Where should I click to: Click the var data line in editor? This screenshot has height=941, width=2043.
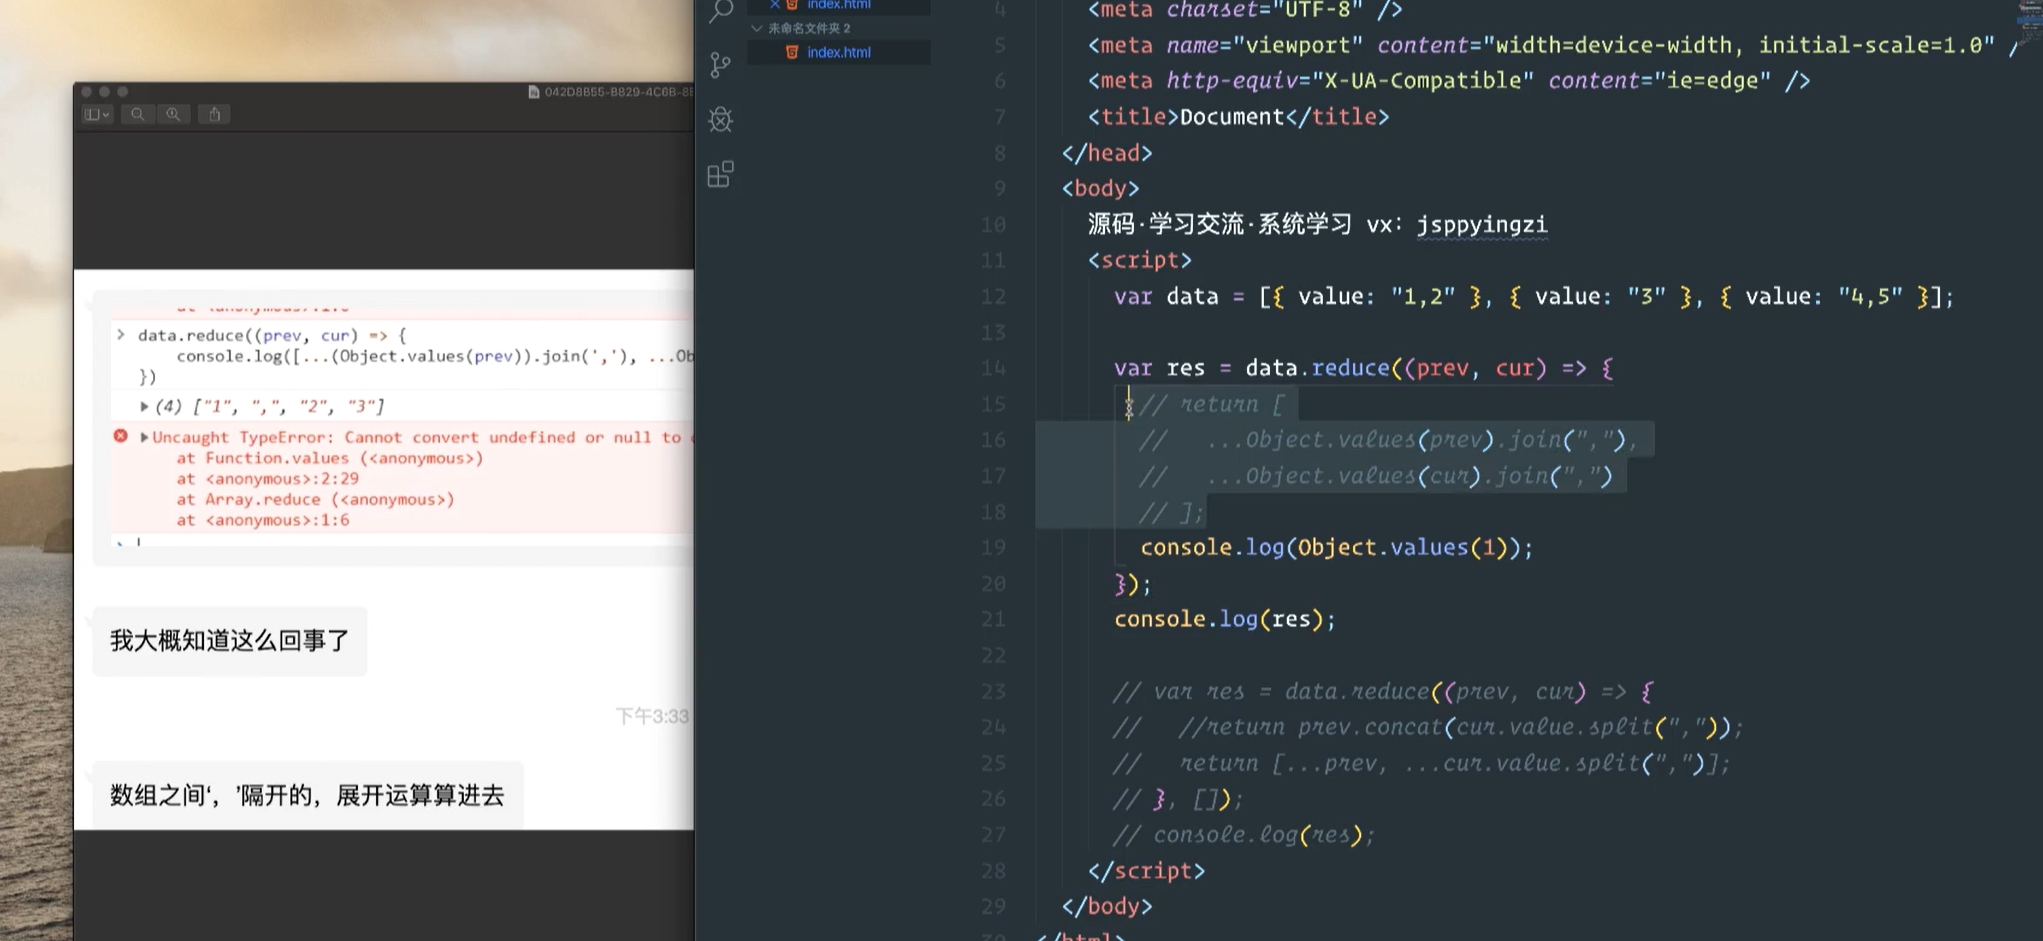[x=1534, y=297]
